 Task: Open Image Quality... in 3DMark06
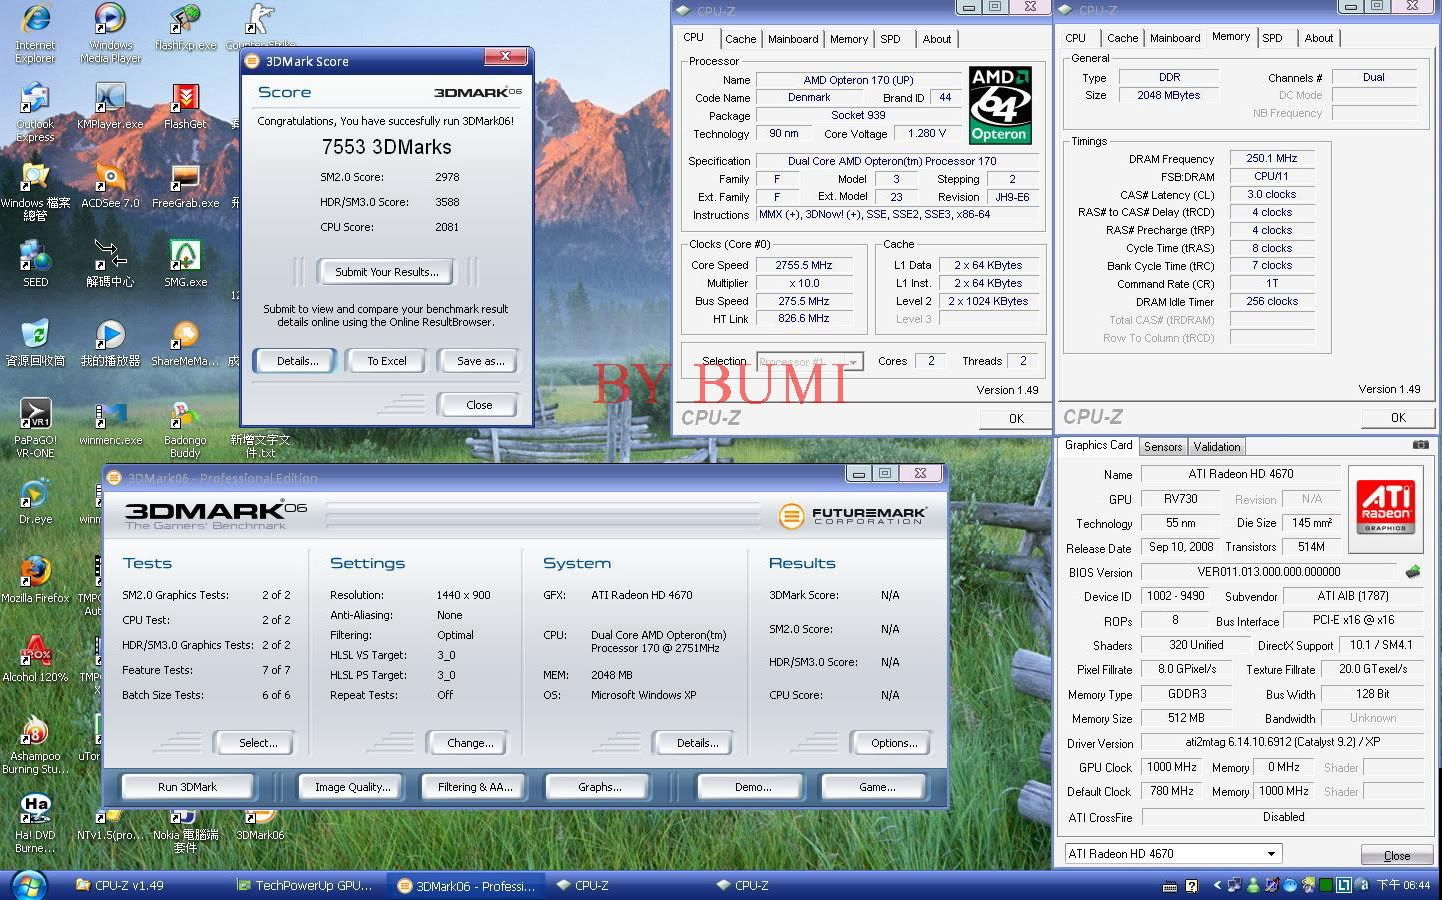click(352, 787)
